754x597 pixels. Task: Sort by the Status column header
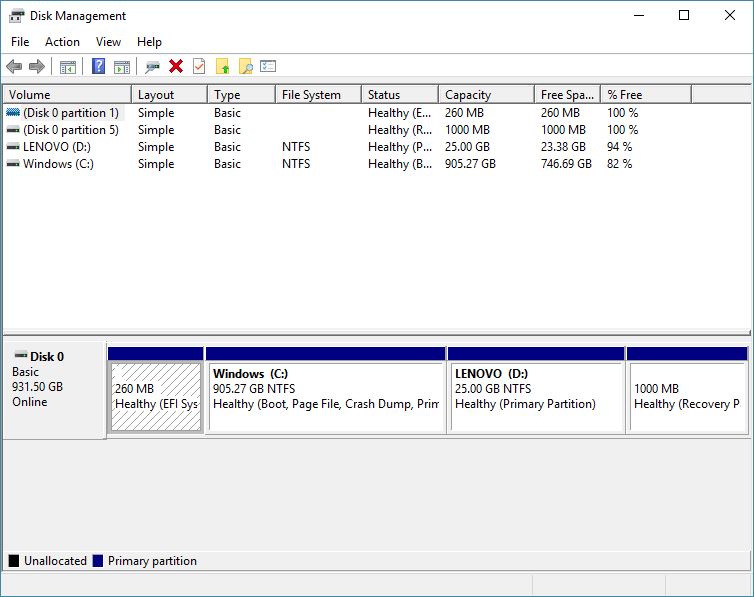(x=400, y=95)
